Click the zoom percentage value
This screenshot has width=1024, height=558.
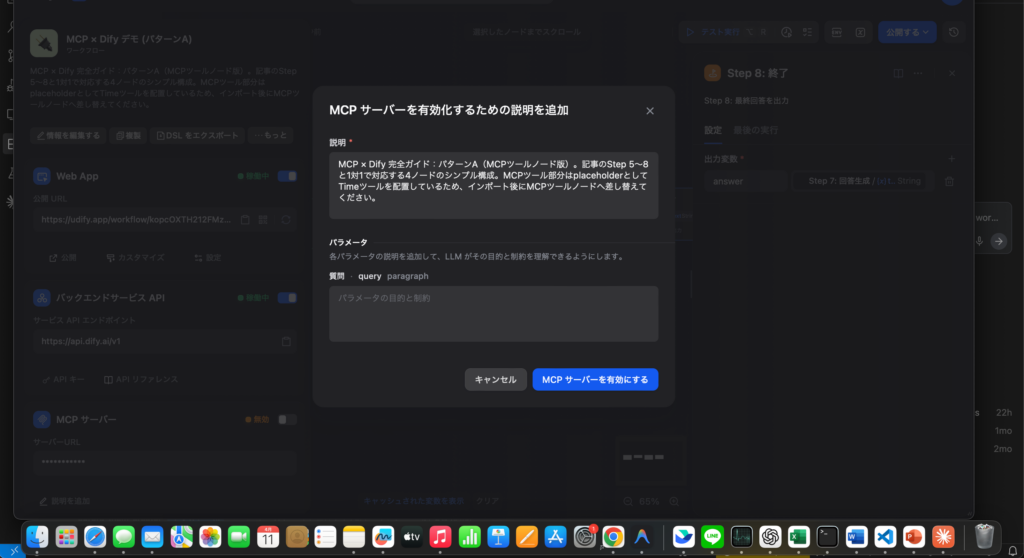[649, 502]
